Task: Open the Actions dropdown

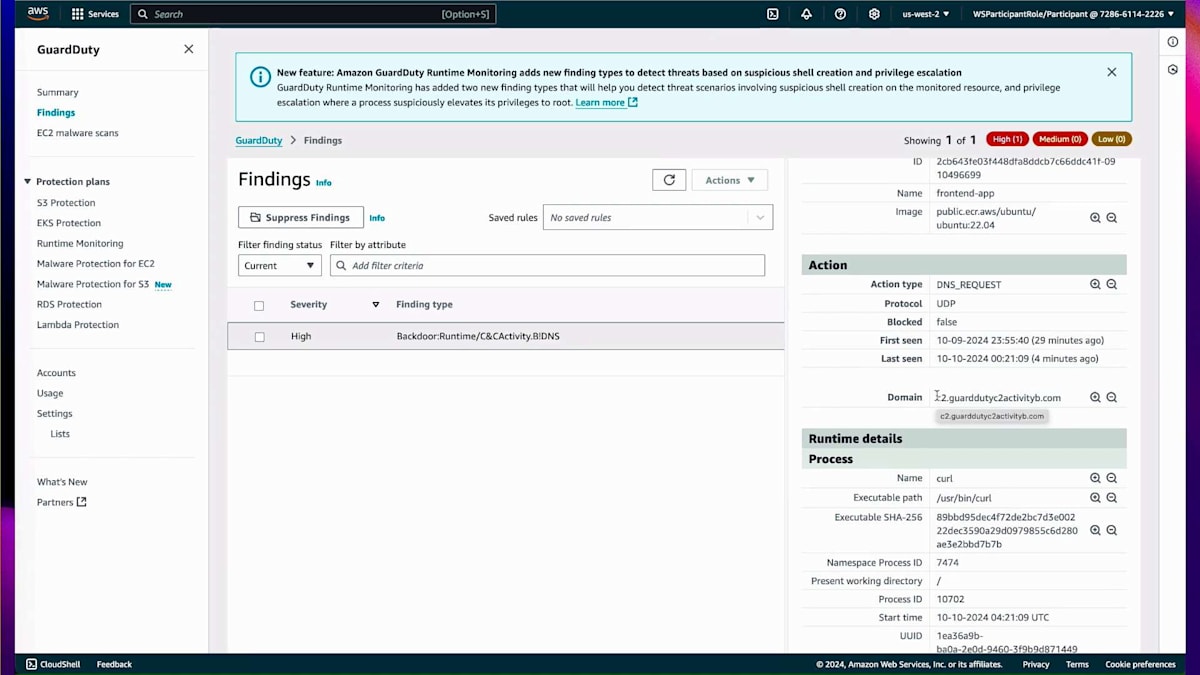Action: [x=730, y=180]
